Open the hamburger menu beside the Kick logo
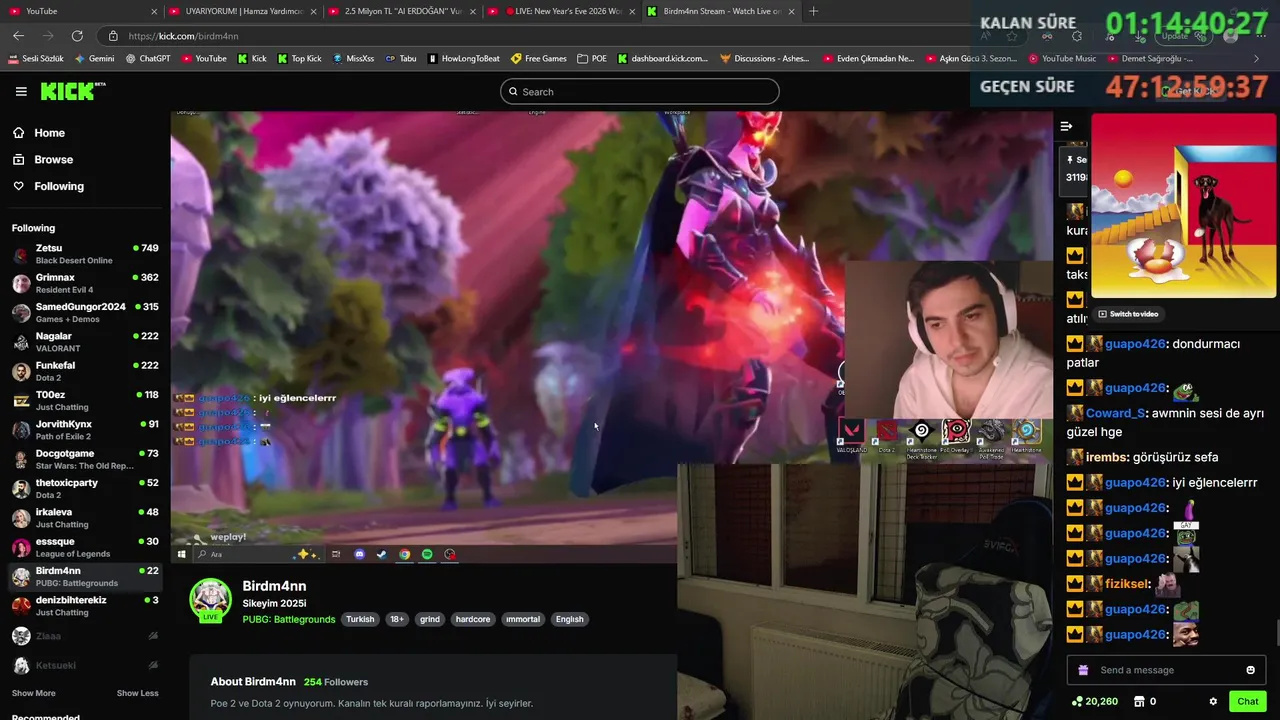The height and width of the screenshot is (720, 1280). 21,91
